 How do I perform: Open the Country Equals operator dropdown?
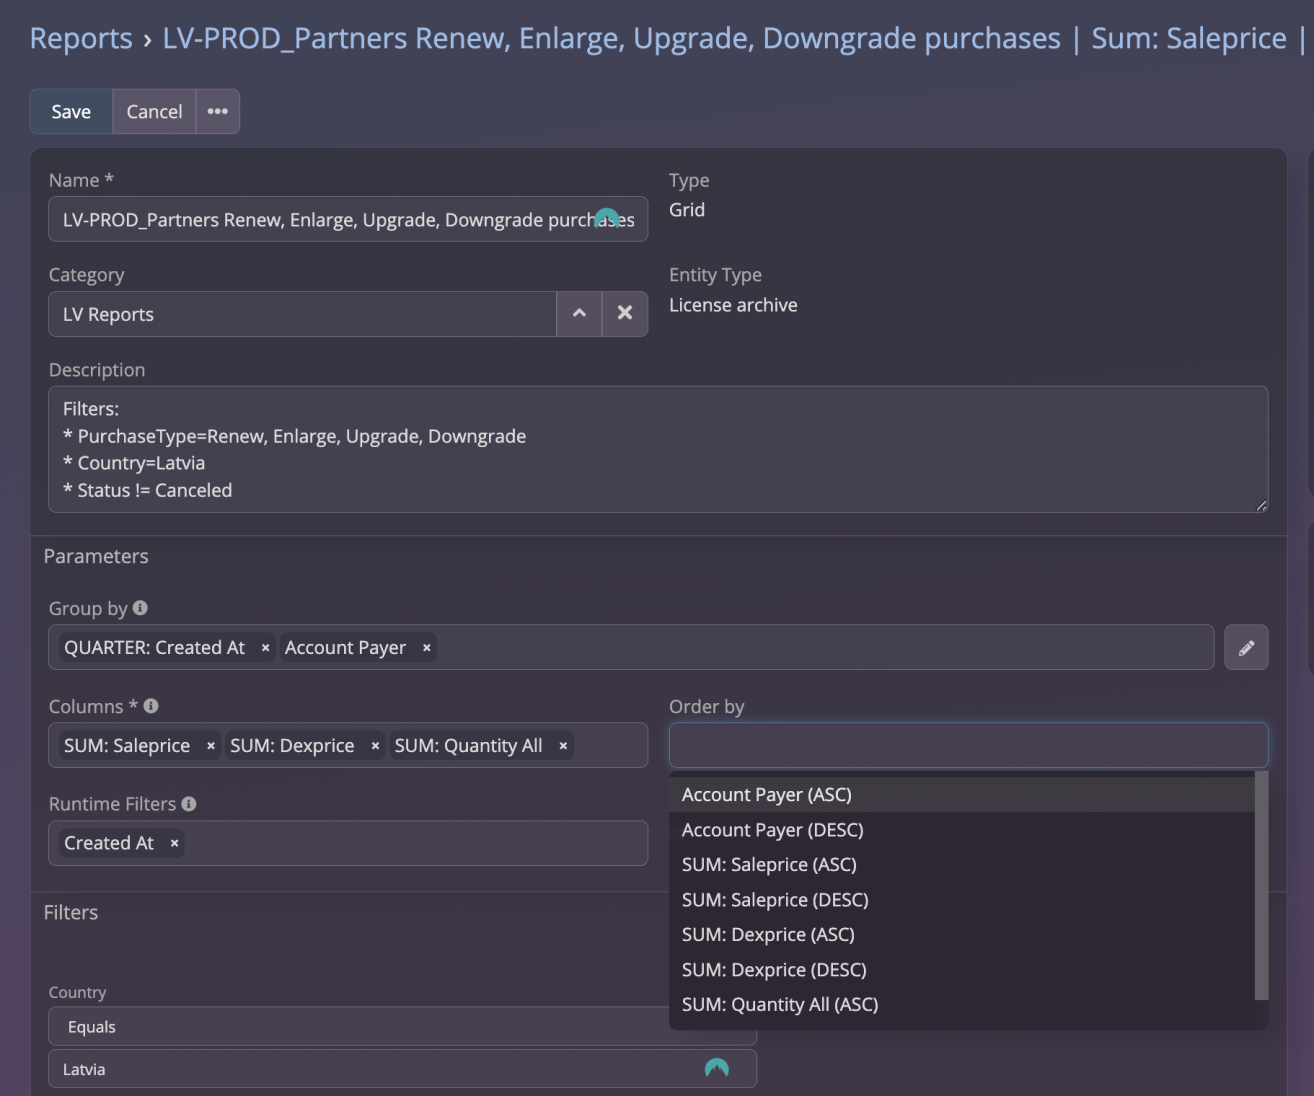(400, 1027)
